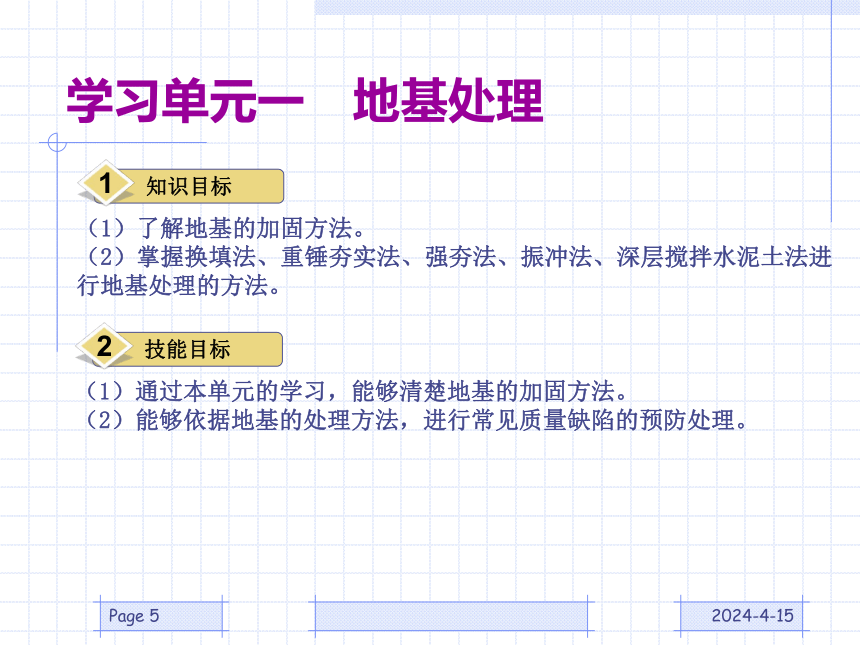This screenshot has height=645, width=860.
Task: Click the text 行地基处理的方法
Action: (x=179, y=285)
